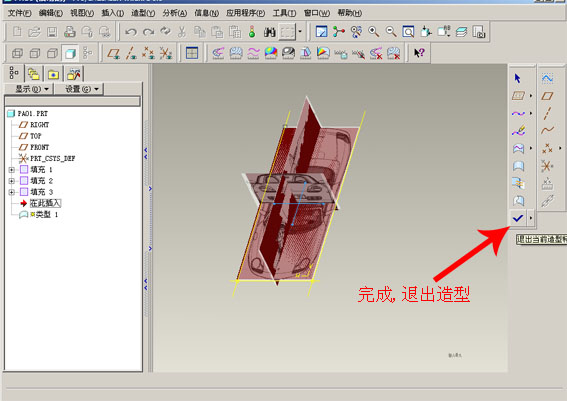The width and height of the screenshot is (567, 401).
Task: Open the Layers icon in top toolbar
Action: 461,32
